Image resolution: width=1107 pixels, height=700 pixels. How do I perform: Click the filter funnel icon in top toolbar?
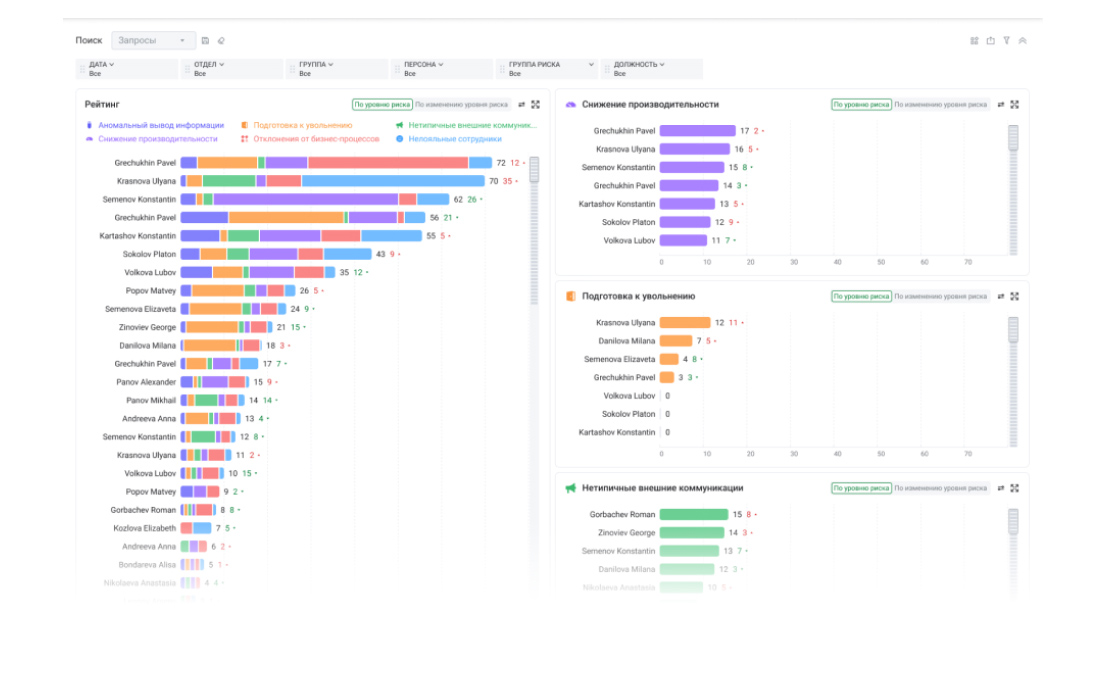point(1006,41)
